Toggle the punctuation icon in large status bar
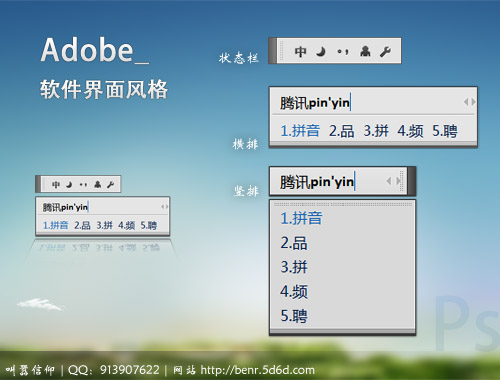The height and width of the screenshot is (380, 500). [x=343, y=52]
